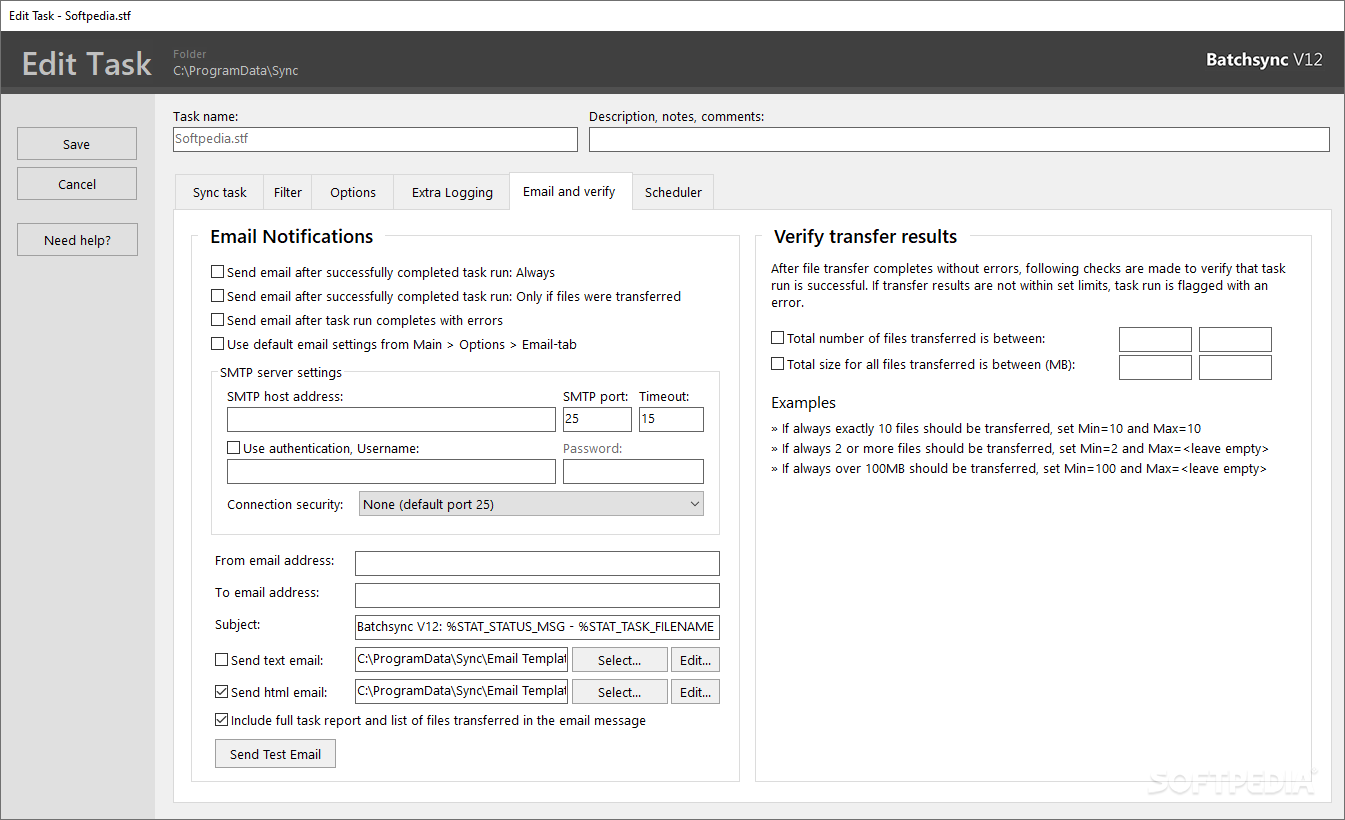Select the Email and verify tab
Screen dimensions: 1345x820
coord(570,191)
